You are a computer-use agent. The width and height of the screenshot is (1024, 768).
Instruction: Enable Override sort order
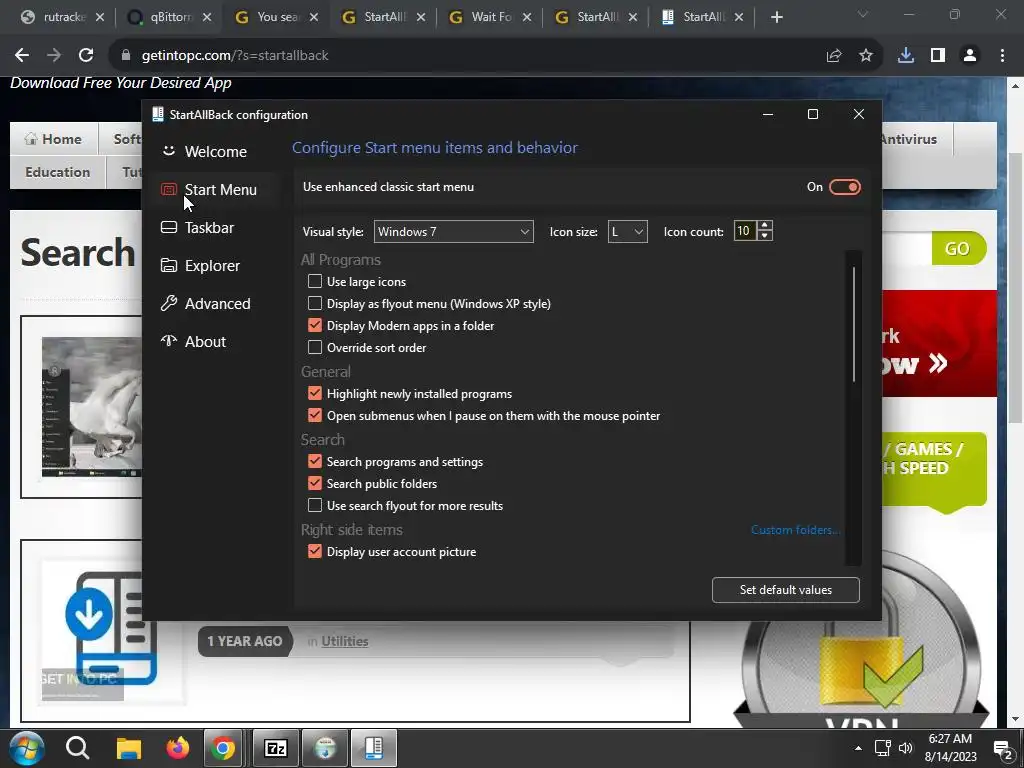tap(315, 347)
